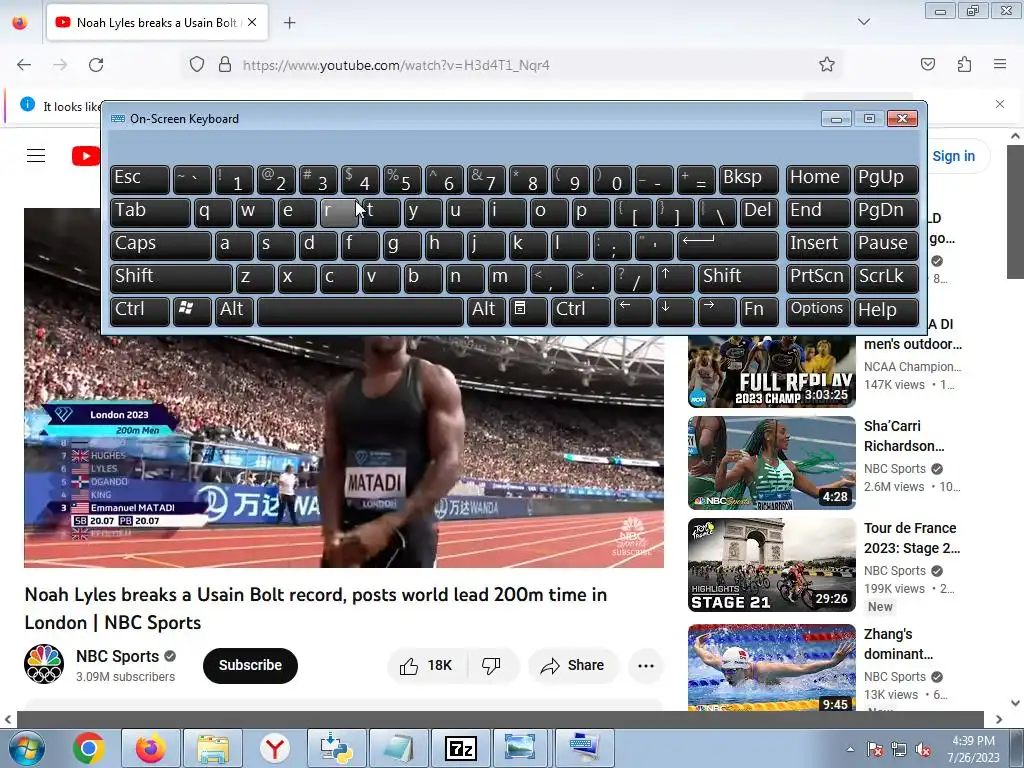This screenshot has height=768, width=1024.
Task: Tap the PrtScn key on keyboard
Action: pos(818,278)
